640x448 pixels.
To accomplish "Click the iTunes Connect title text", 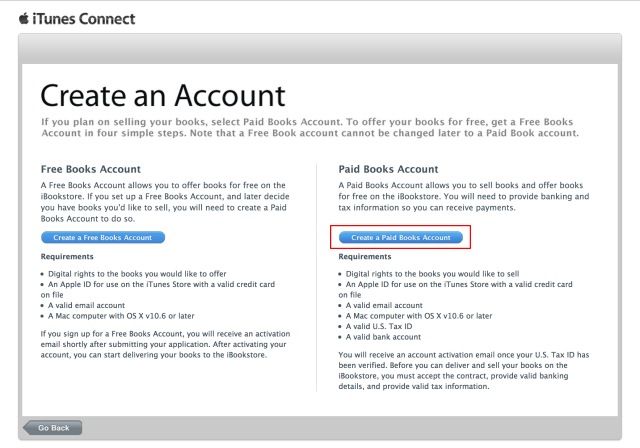I will click(x=84, y=19).
